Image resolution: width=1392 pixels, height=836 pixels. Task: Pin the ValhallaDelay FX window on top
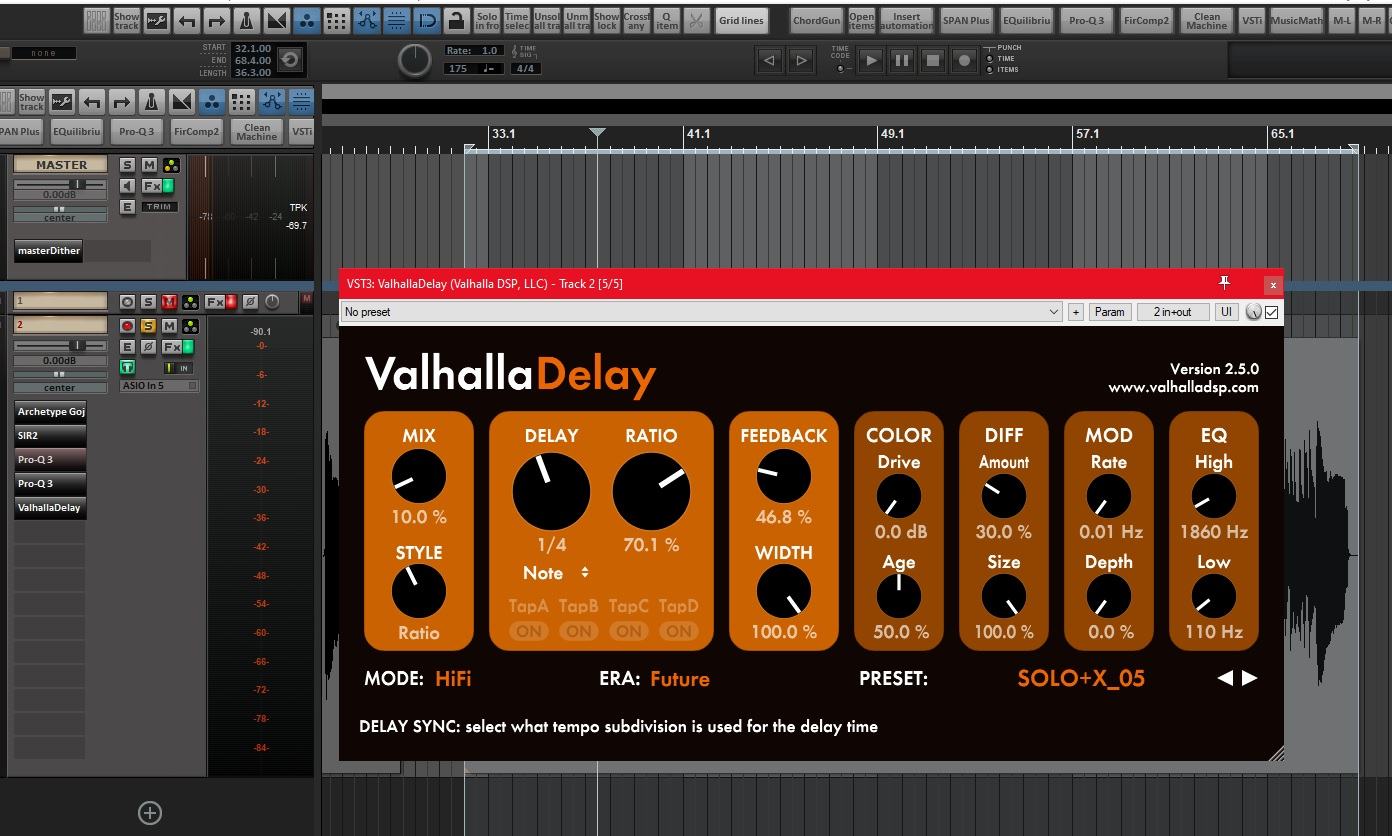tap(1224, 284)
